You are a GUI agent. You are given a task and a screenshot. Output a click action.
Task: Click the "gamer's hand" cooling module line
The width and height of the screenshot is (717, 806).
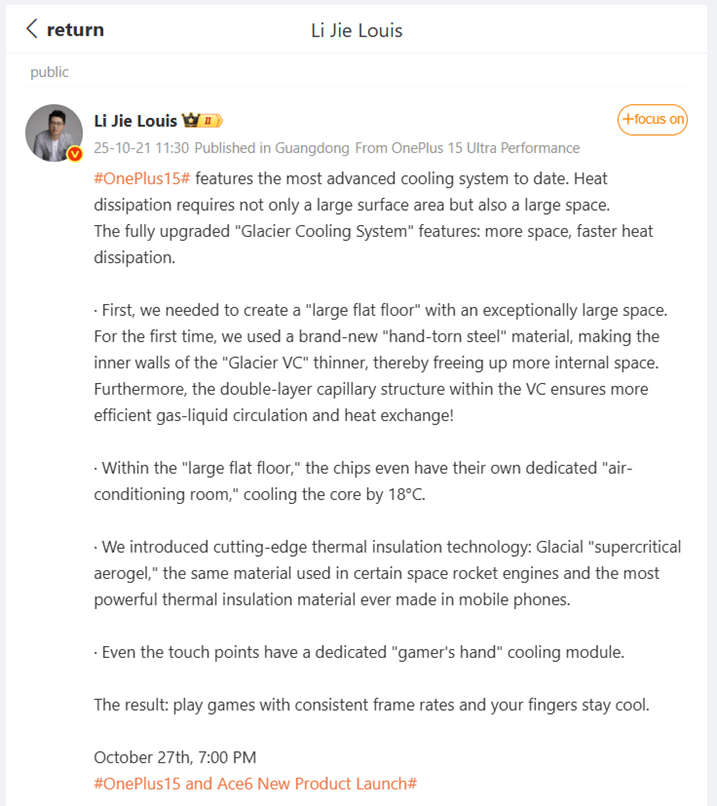pos(359,652)
